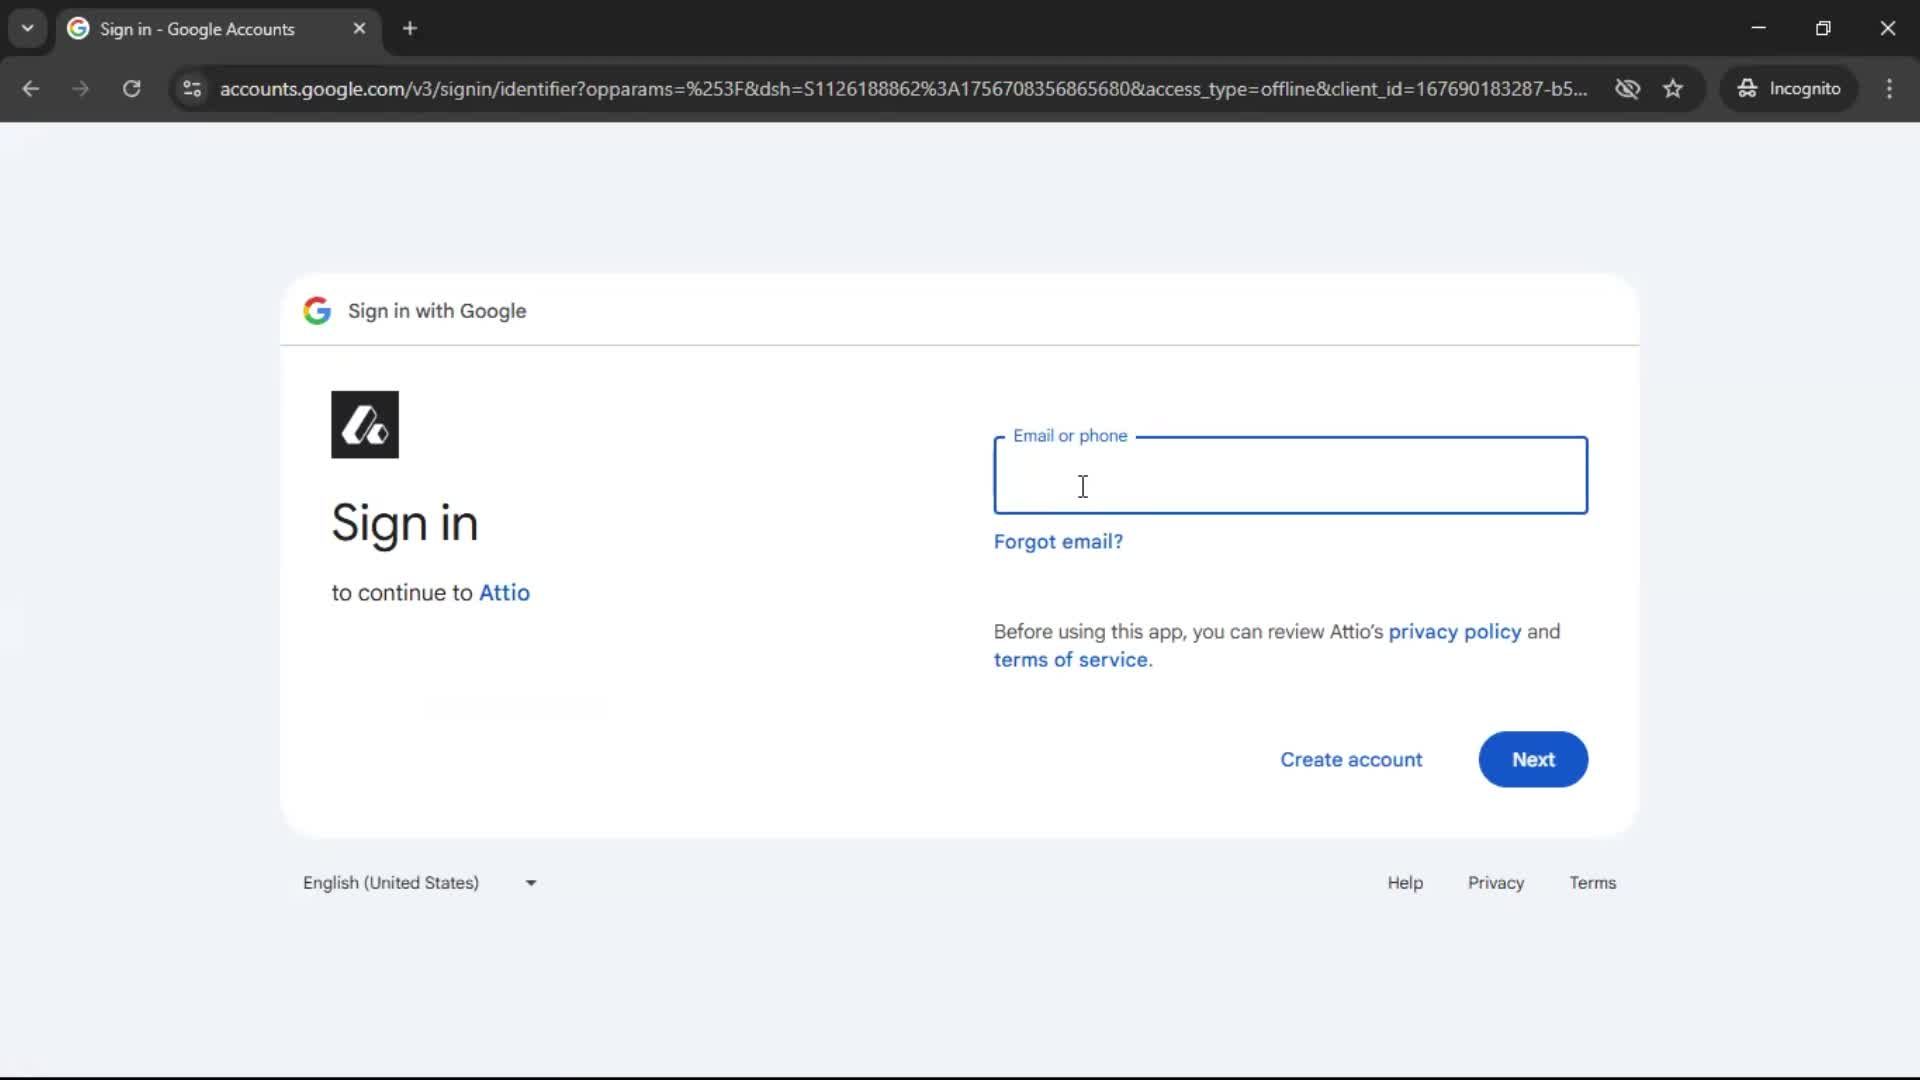Bookmark this page with the star
The width and height of the screenshot is (1920, 1080).
tap(1673, 88)
